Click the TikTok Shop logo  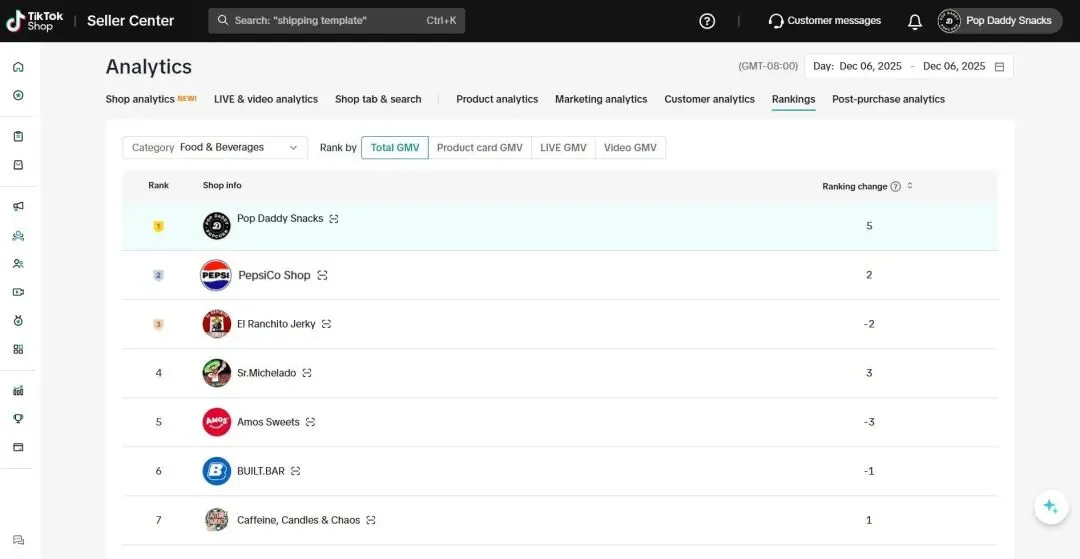pos(34,21)
